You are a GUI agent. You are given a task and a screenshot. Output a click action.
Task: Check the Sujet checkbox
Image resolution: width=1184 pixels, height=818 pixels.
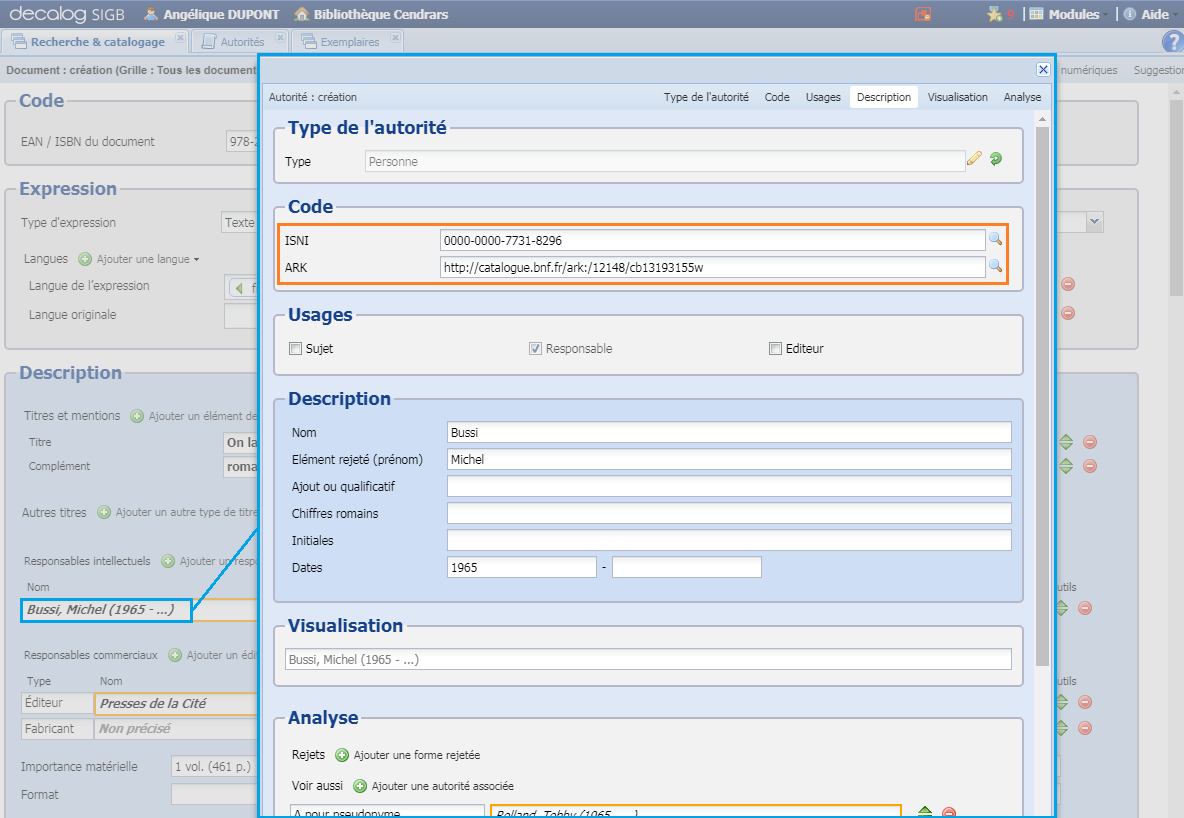[x=296, y=348]
